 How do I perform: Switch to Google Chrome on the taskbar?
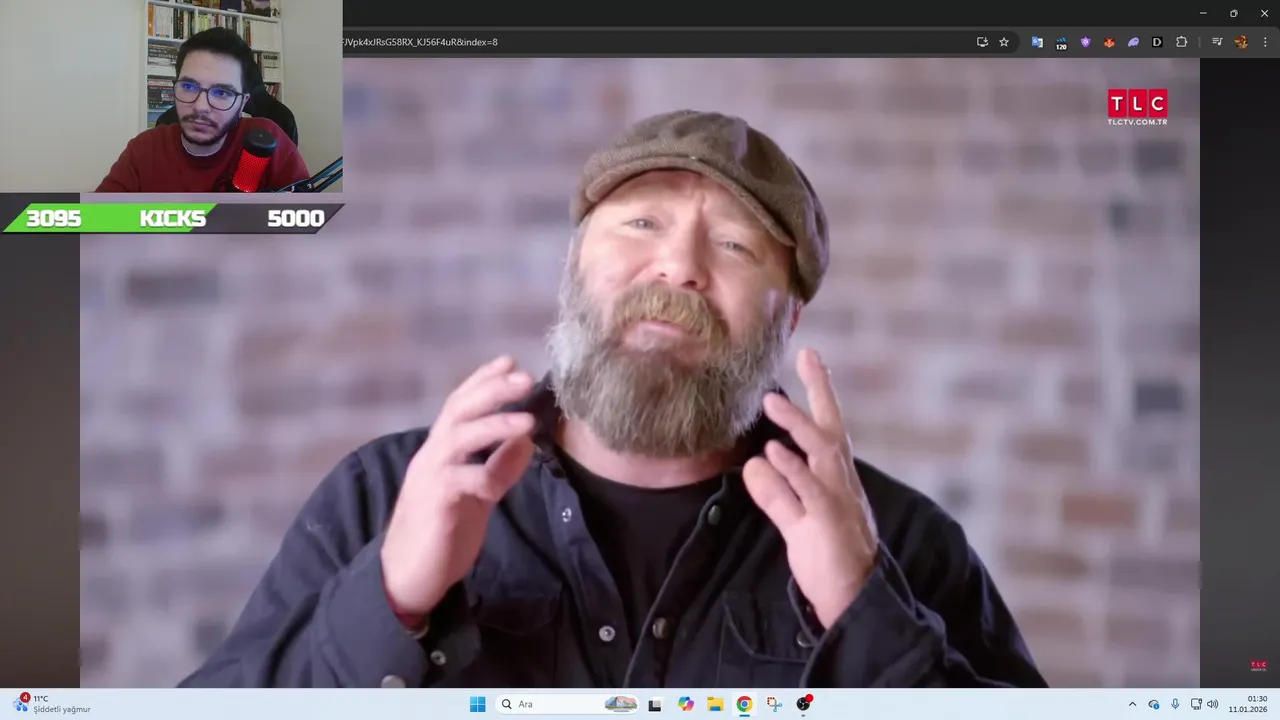tap(744, 704)
